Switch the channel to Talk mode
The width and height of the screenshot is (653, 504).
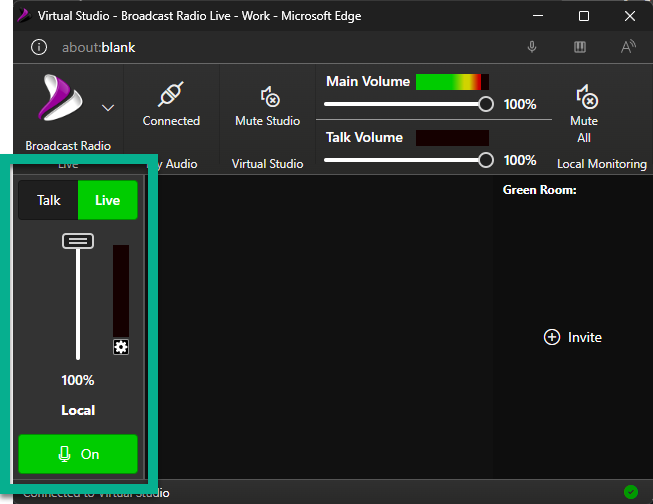click(x=48, y=200)
